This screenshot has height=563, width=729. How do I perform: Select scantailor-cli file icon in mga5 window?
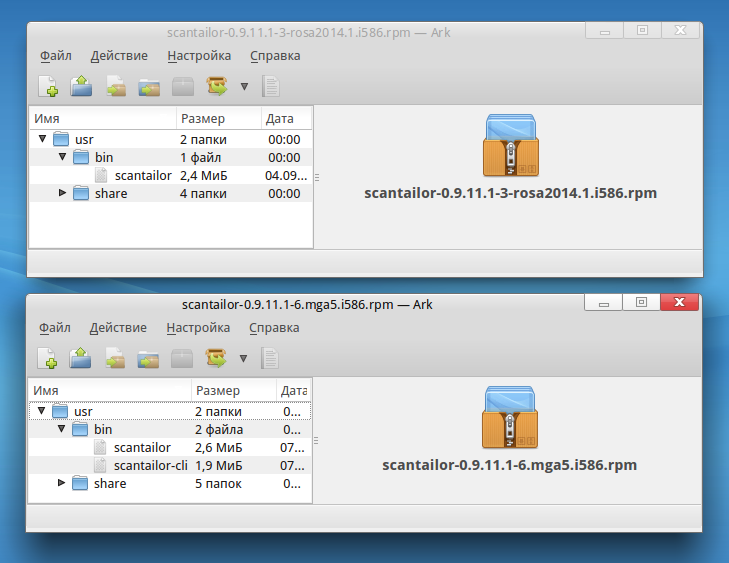click(x=100, y=465)
